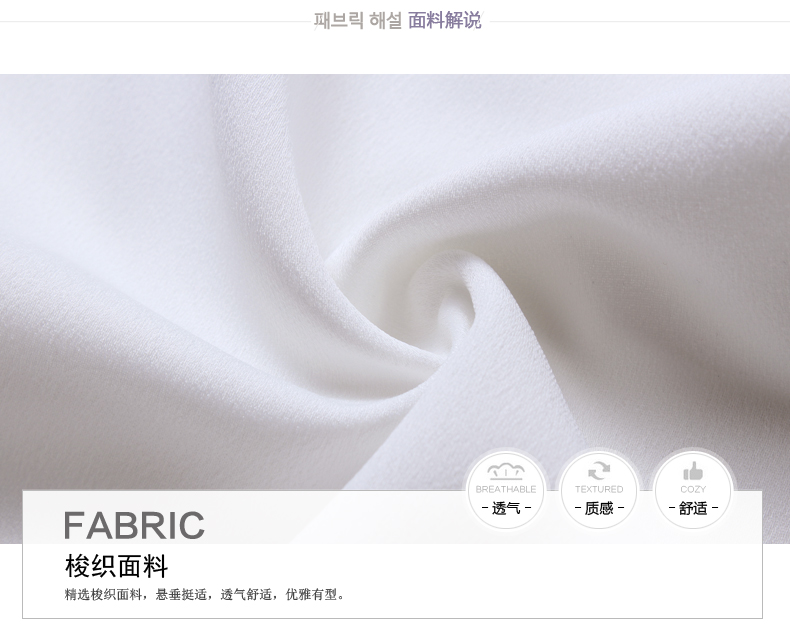The image size is (790, 634).
Task: Click the TEXTURED label text
Action: [599, 489]
